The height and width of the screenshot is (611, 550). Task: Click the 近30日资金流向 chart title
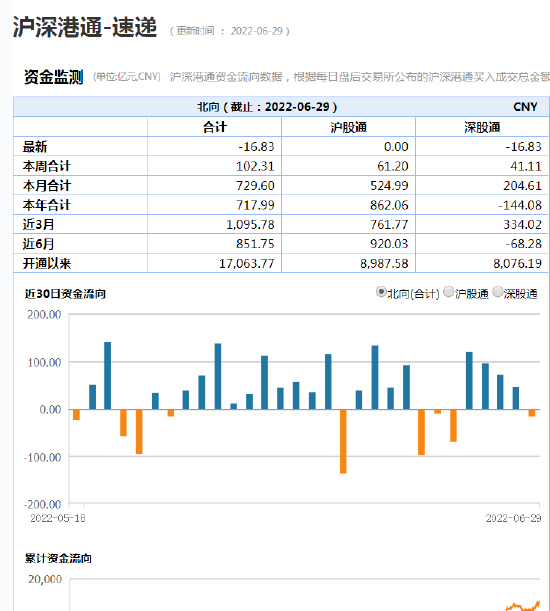coord(65,294)
